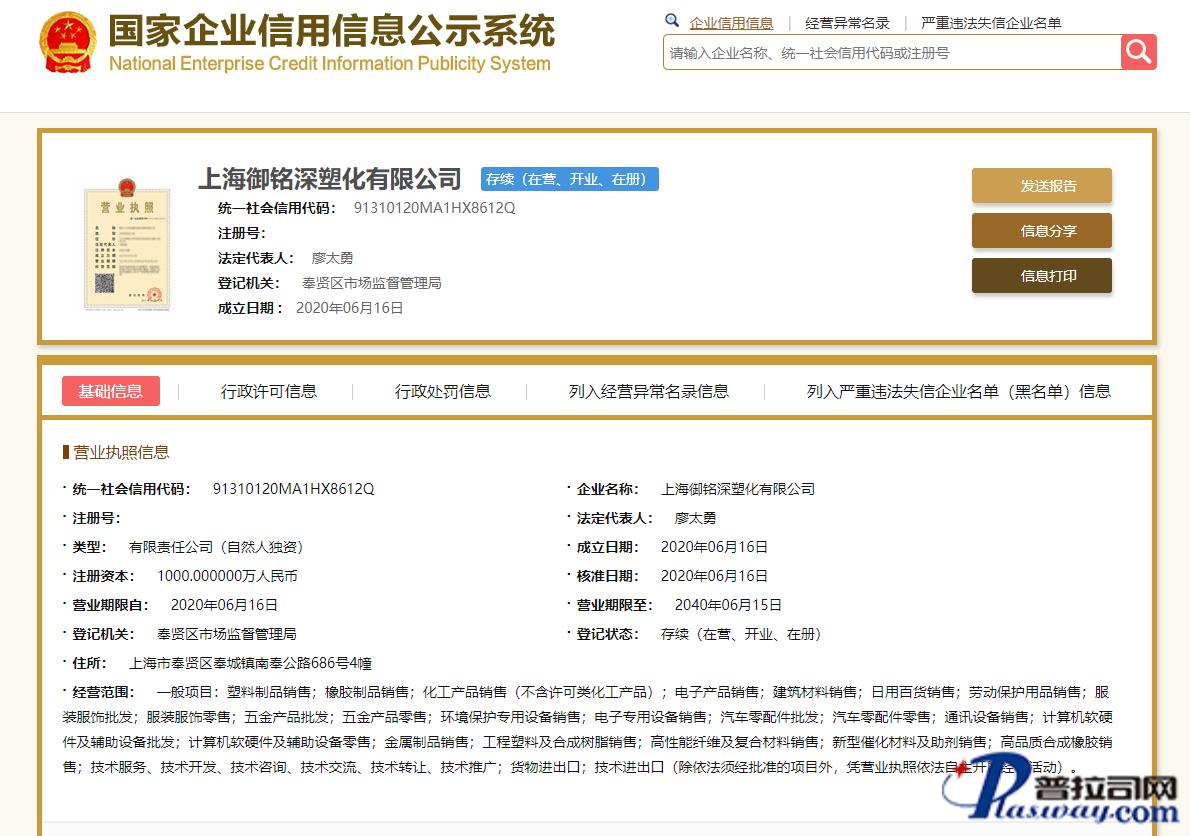Open the 经营异常名录 link
The height and width of the screenshot is (836, 1190).
tap(847, 24)
